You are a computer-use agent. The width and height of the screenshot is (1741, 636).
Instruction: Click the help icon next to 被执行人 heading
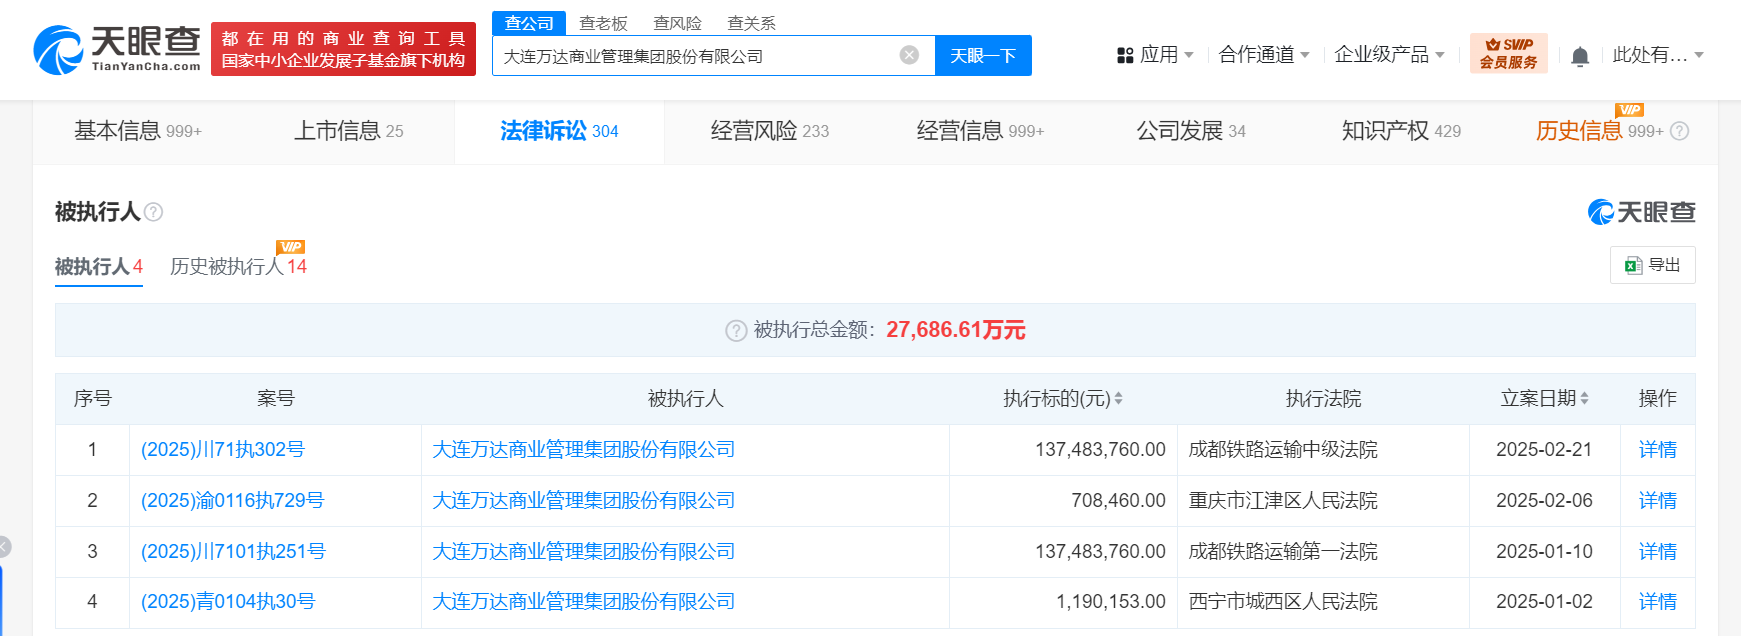[x=153, y=212]
